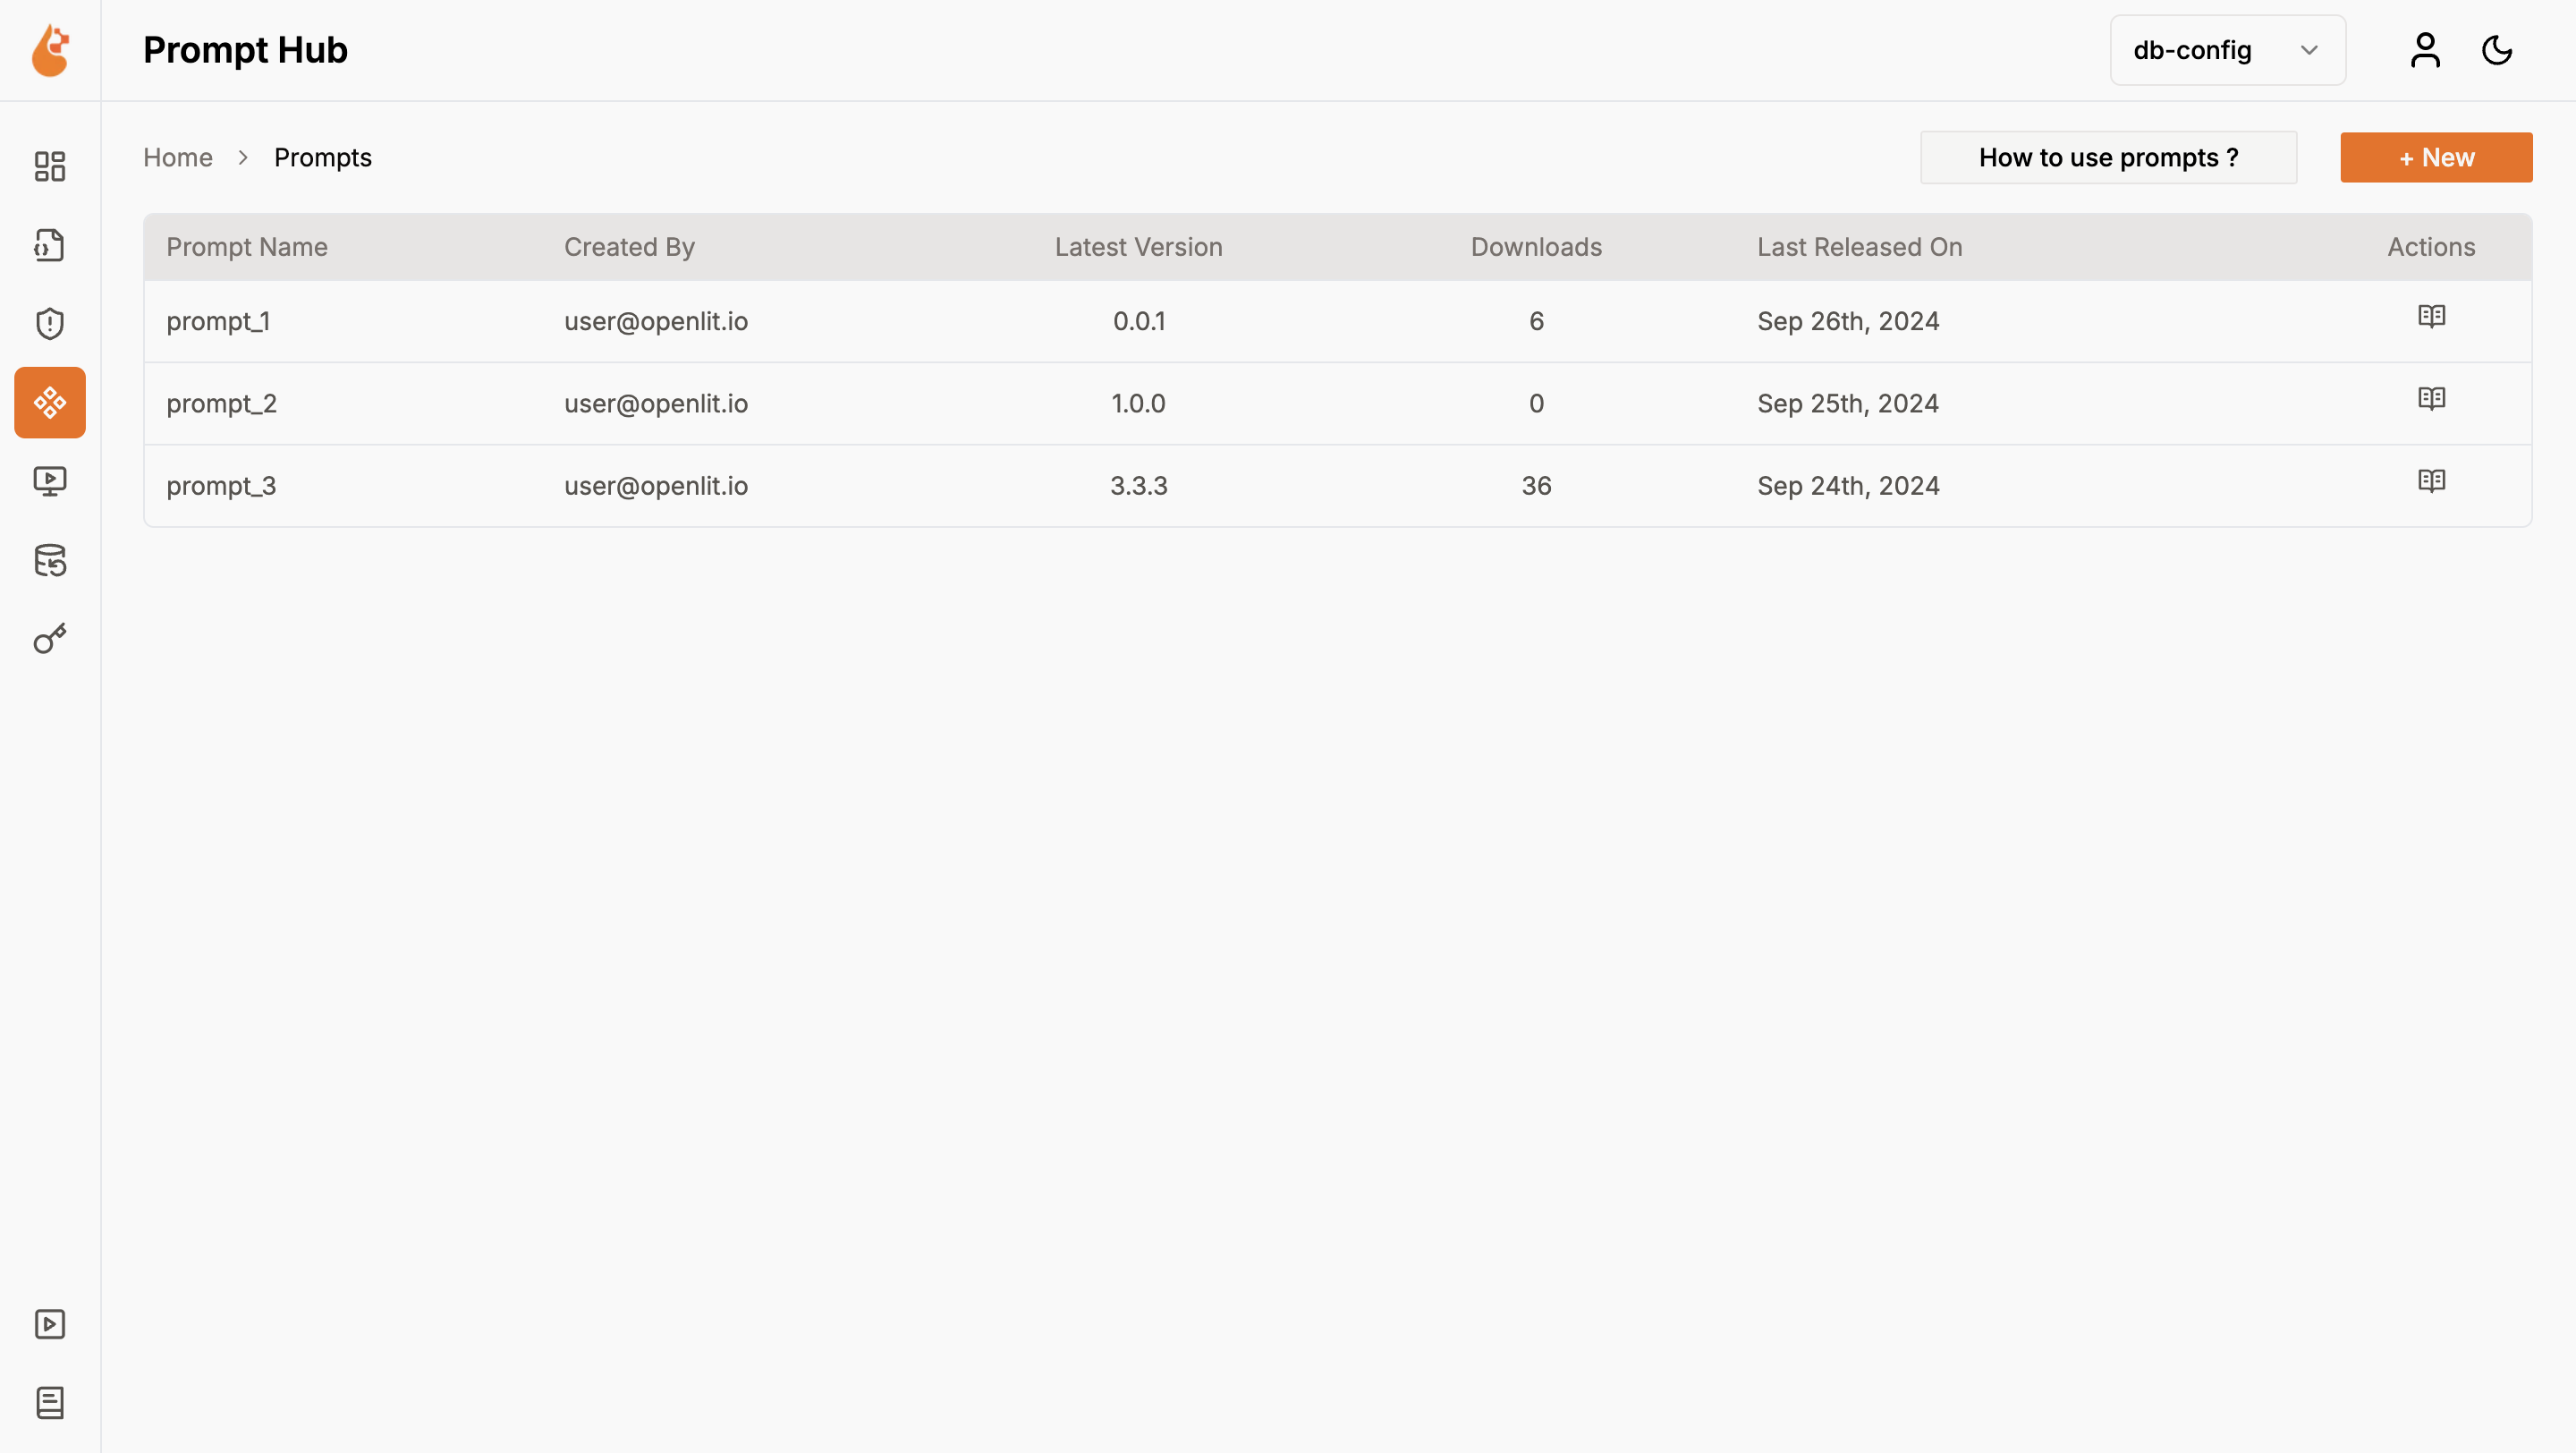
Task: Toggle dark mode with moon icon
Action: coord(2497,50)
